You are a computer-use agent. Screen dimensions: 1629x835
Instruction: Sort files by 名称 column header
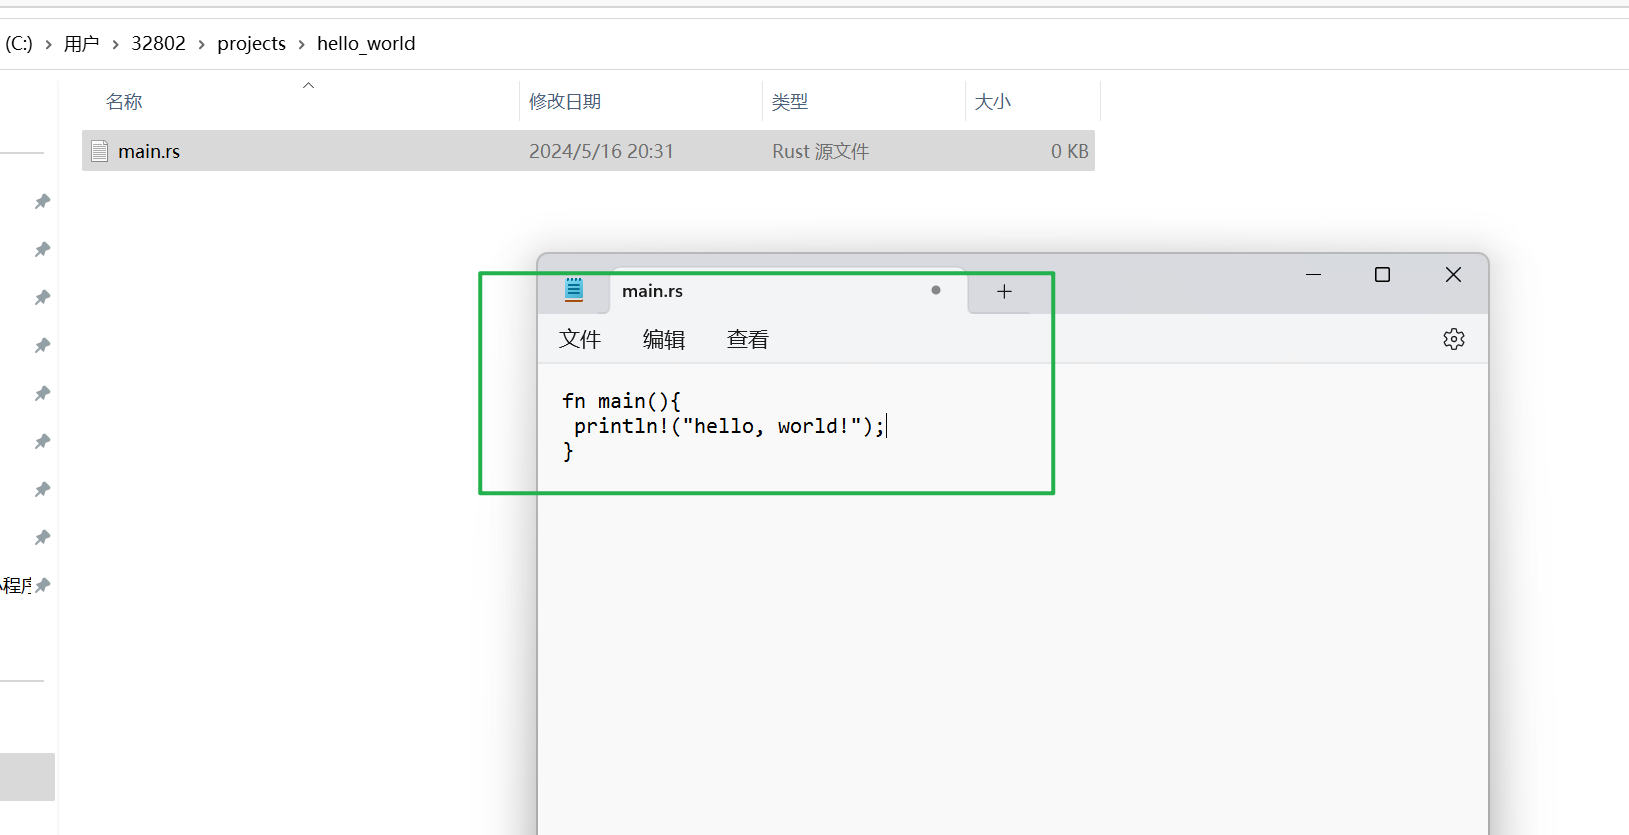point(124,102)
